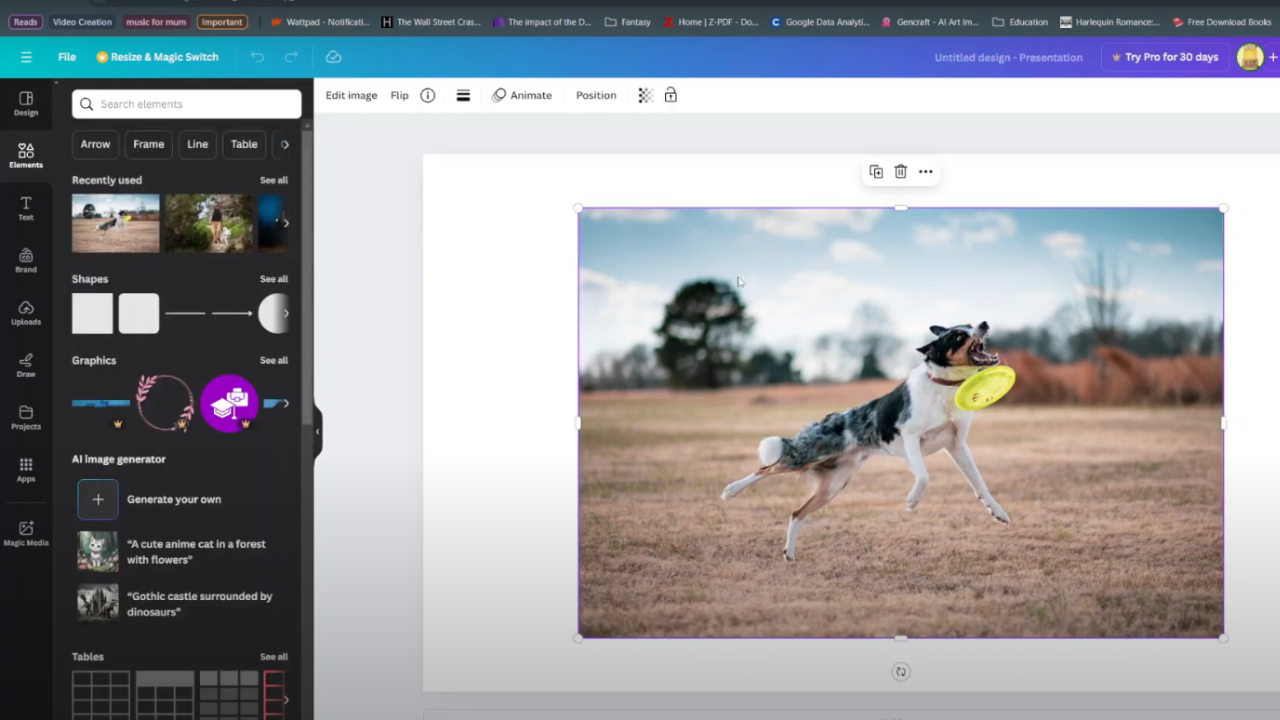The height and width of the screenshot is (720, 1280).
Task: Open more options ellipsis above image
Action: pyautogui.click(x=926, y=172)
